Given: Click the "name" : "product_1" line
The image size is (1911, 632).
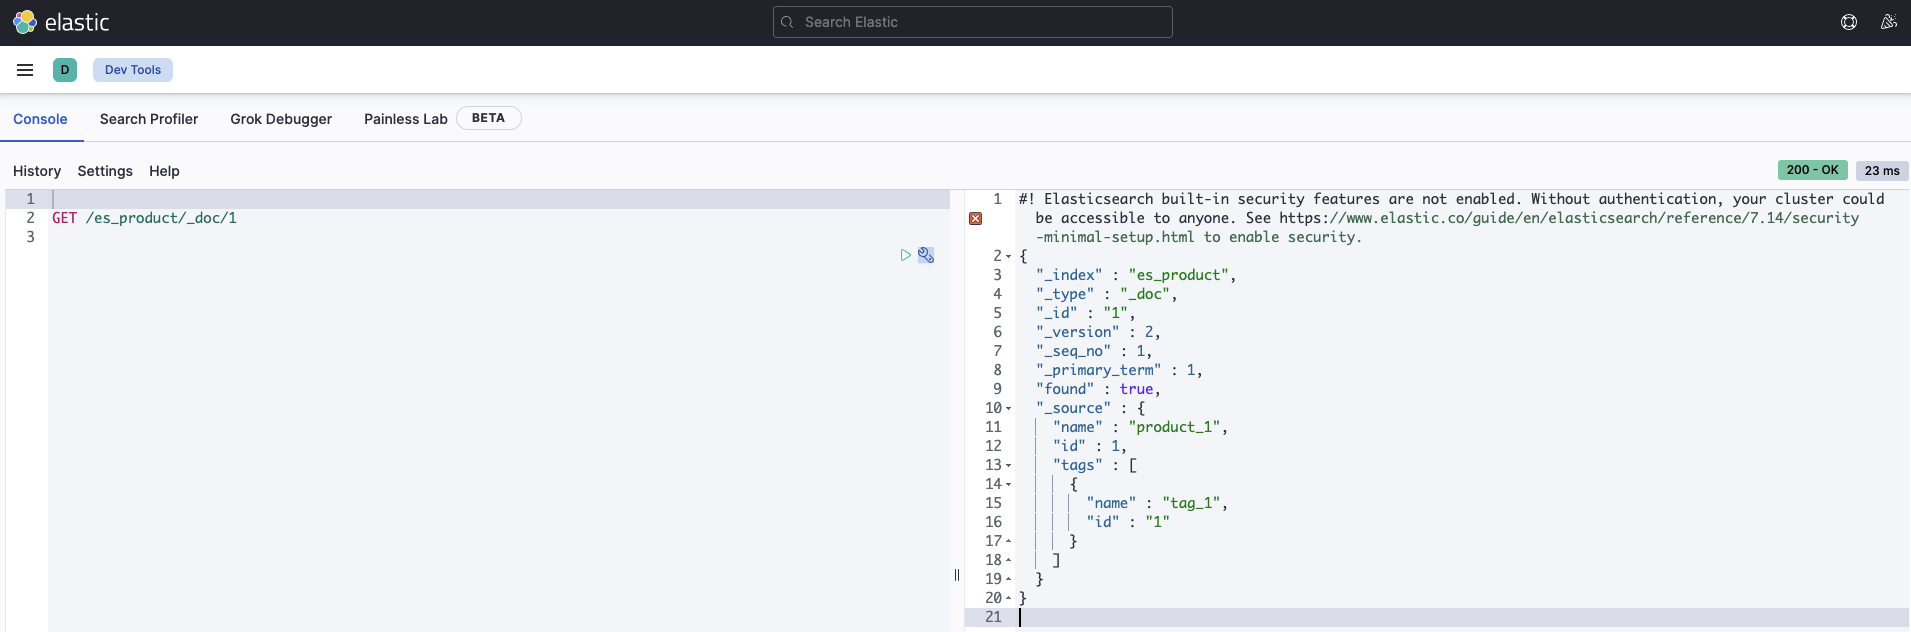Looking at the screenshot, I should 1140,427.
